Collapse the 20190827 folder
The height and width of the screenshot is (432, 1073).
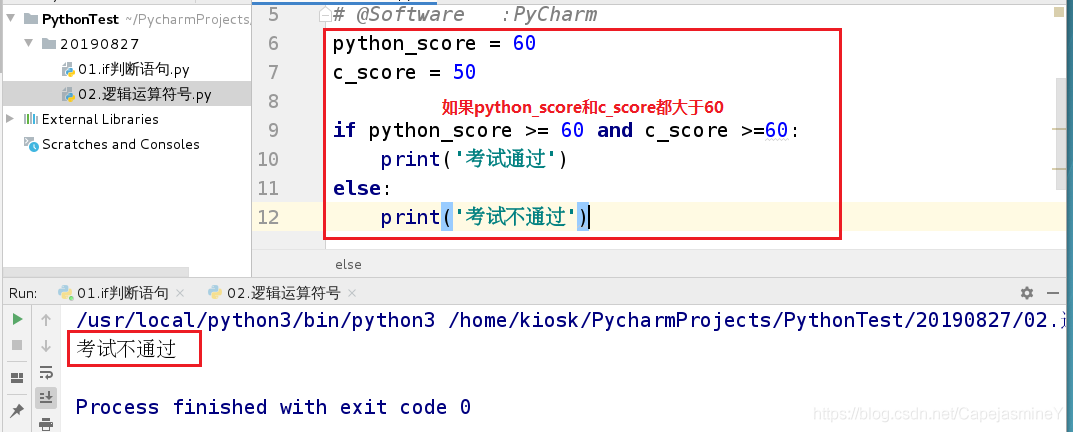click(29, 44)
